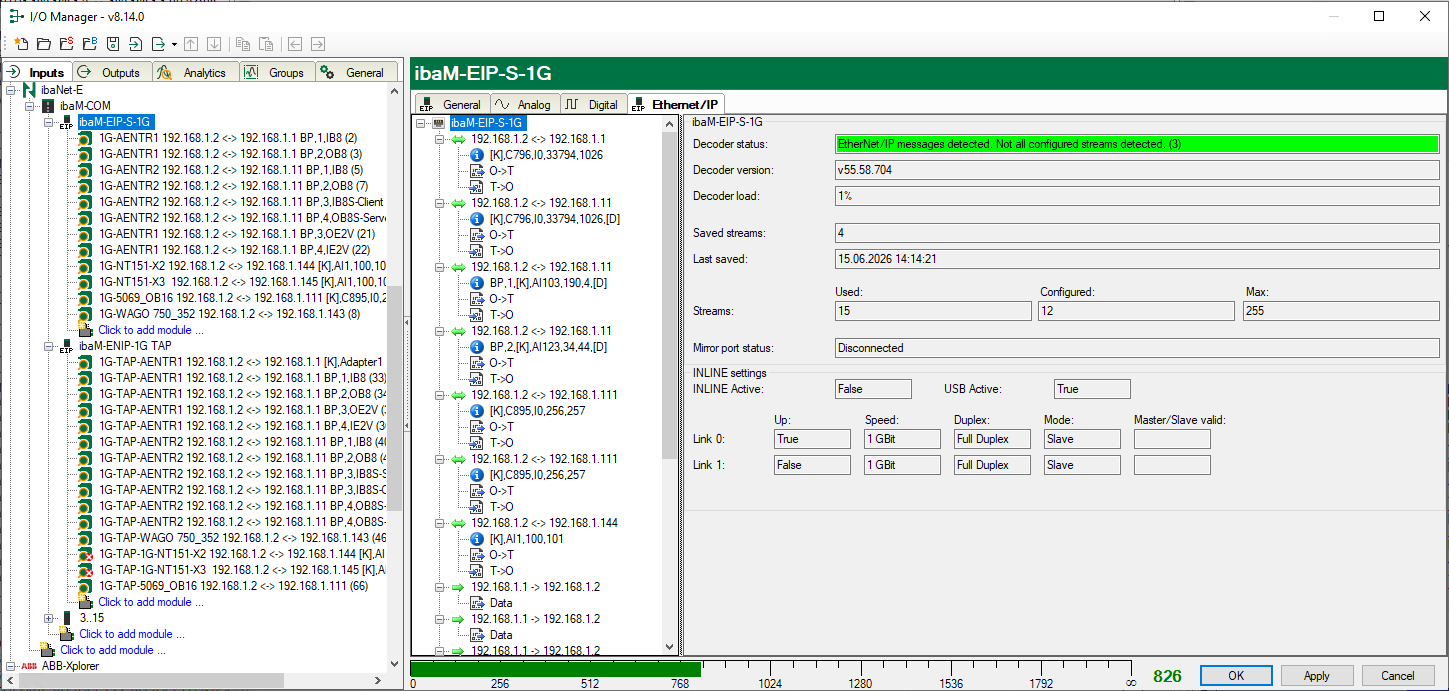Viewport: 1449px width, 691px height.
Task: Click the import configuration icon
Action: coord(135,44)
